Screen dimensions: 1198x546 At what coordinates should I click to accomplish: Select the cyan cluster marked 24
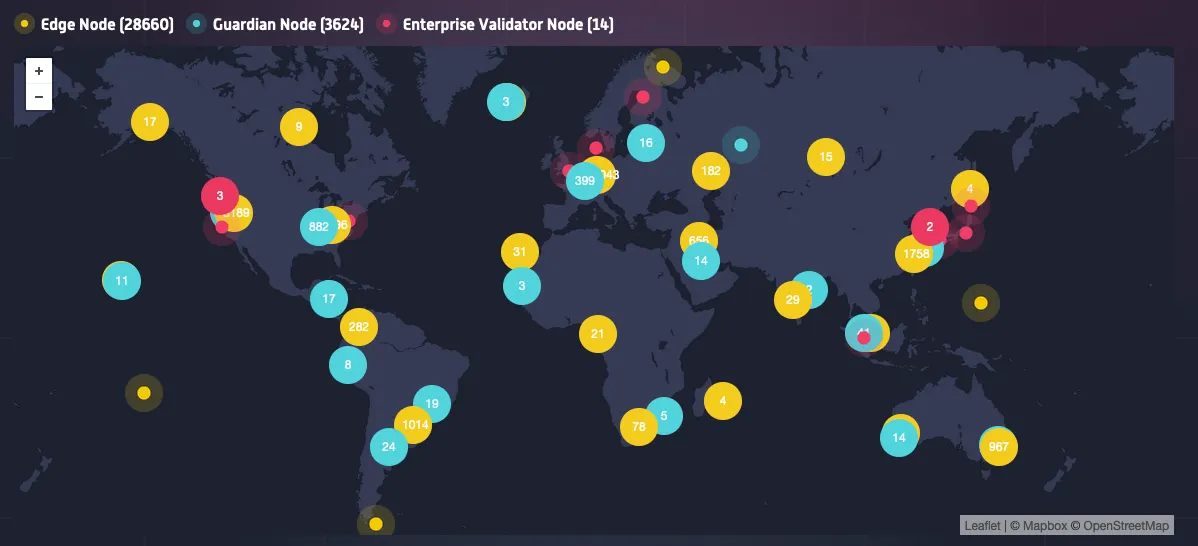point(389,447)
